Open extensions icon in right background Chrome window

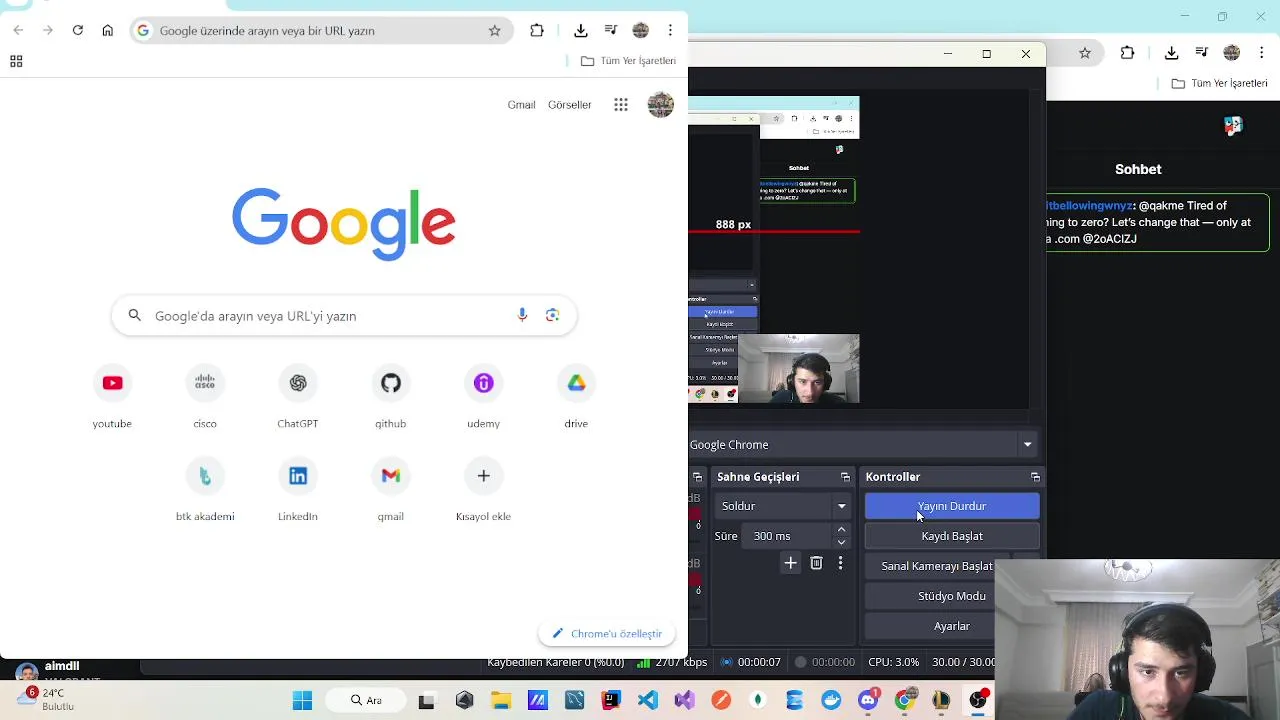click(x=1128, y=52)
